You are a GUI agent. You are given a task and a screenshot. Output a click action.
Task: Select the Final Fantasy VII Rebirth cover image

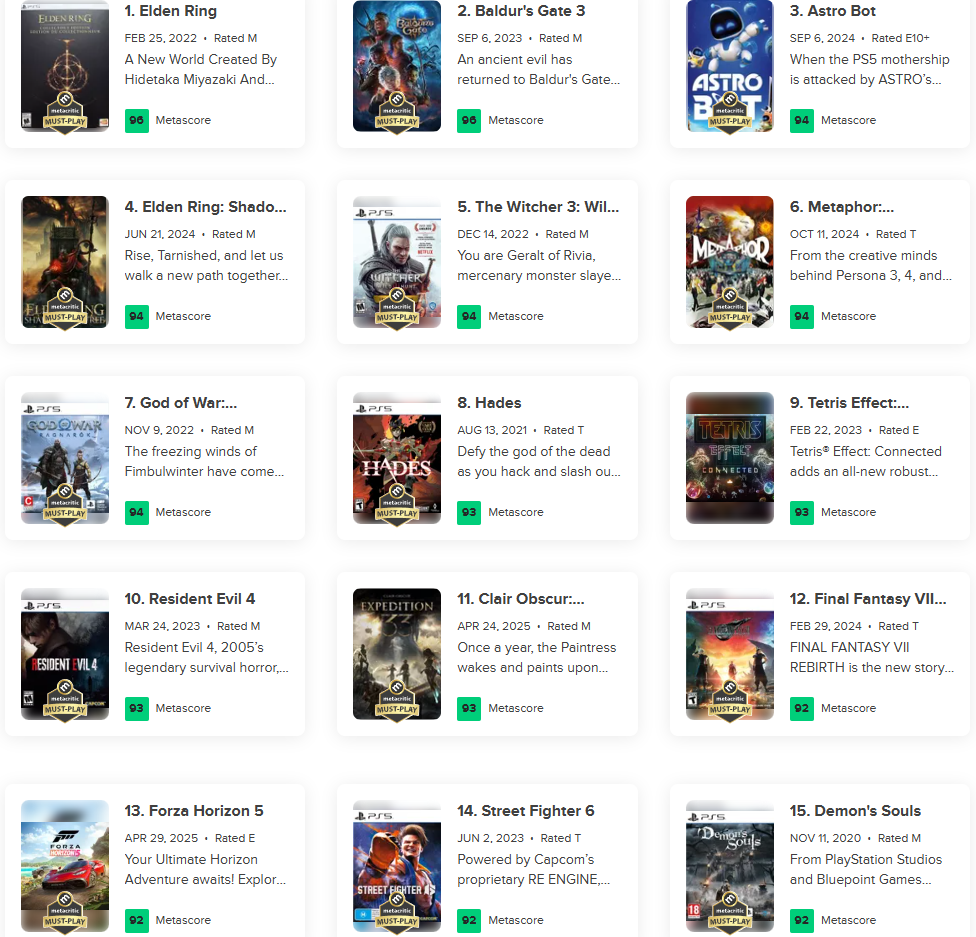point(730,654)
